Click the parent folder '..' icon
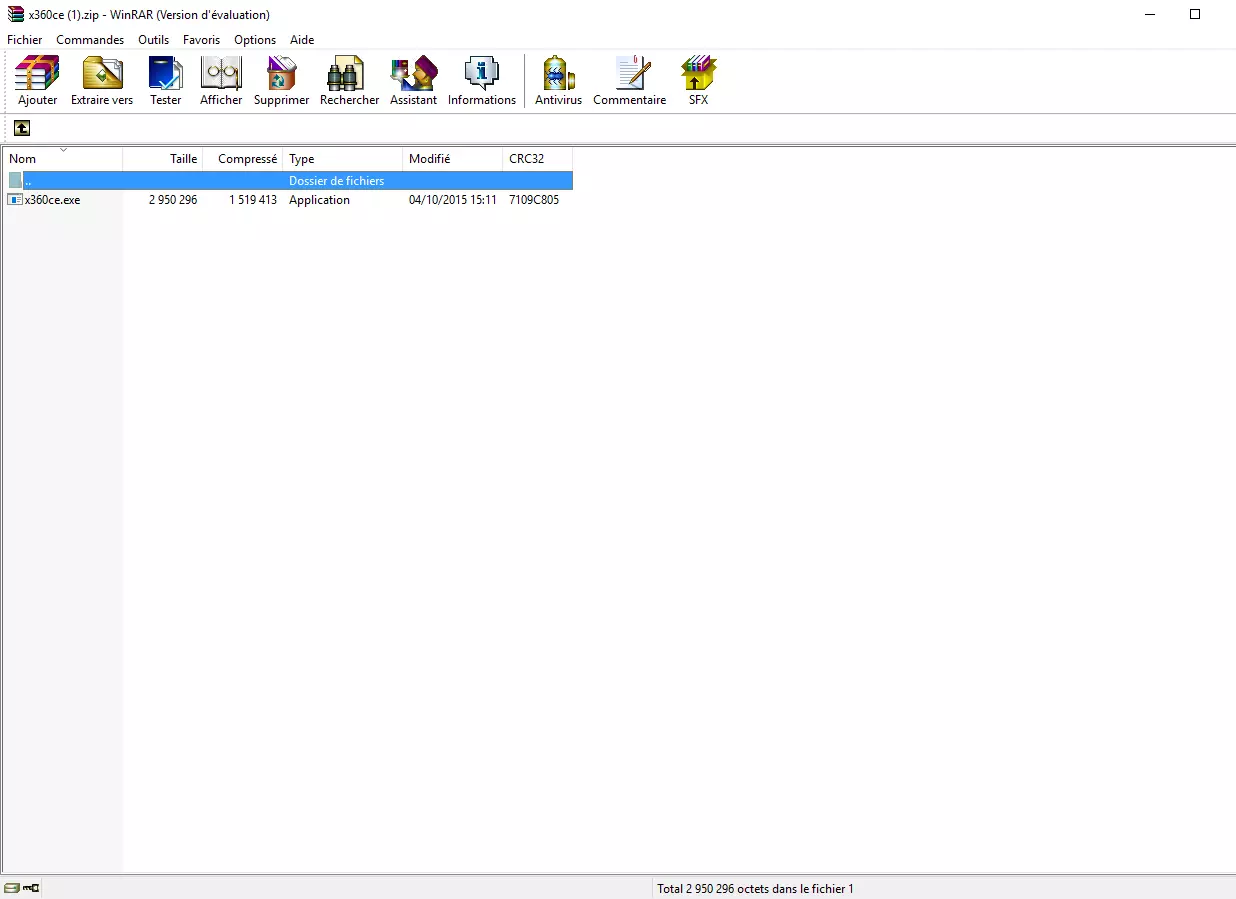 click(15, 181)
